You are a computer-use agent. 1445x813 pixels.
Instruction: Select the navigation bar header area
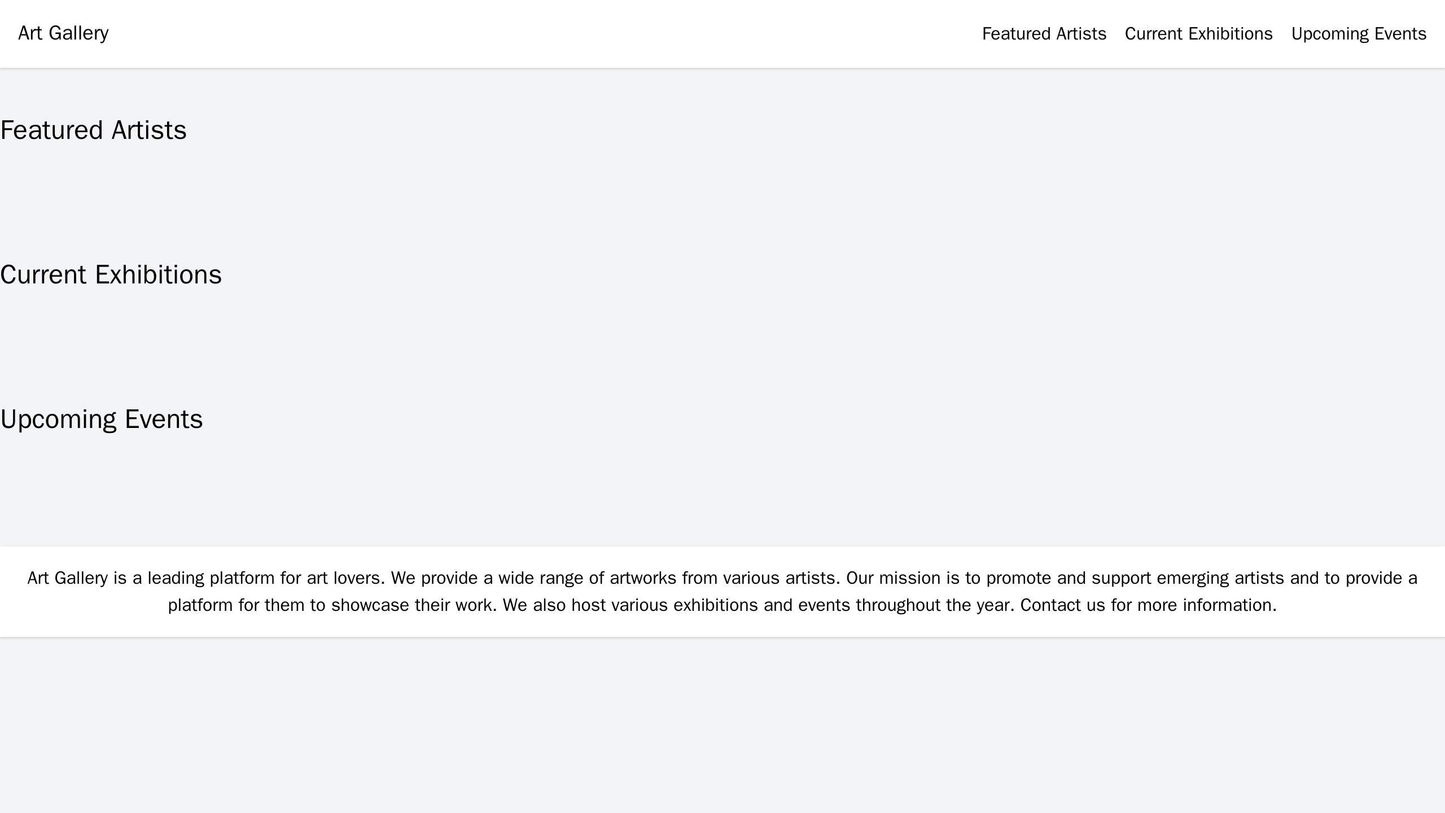pos(722,32)
